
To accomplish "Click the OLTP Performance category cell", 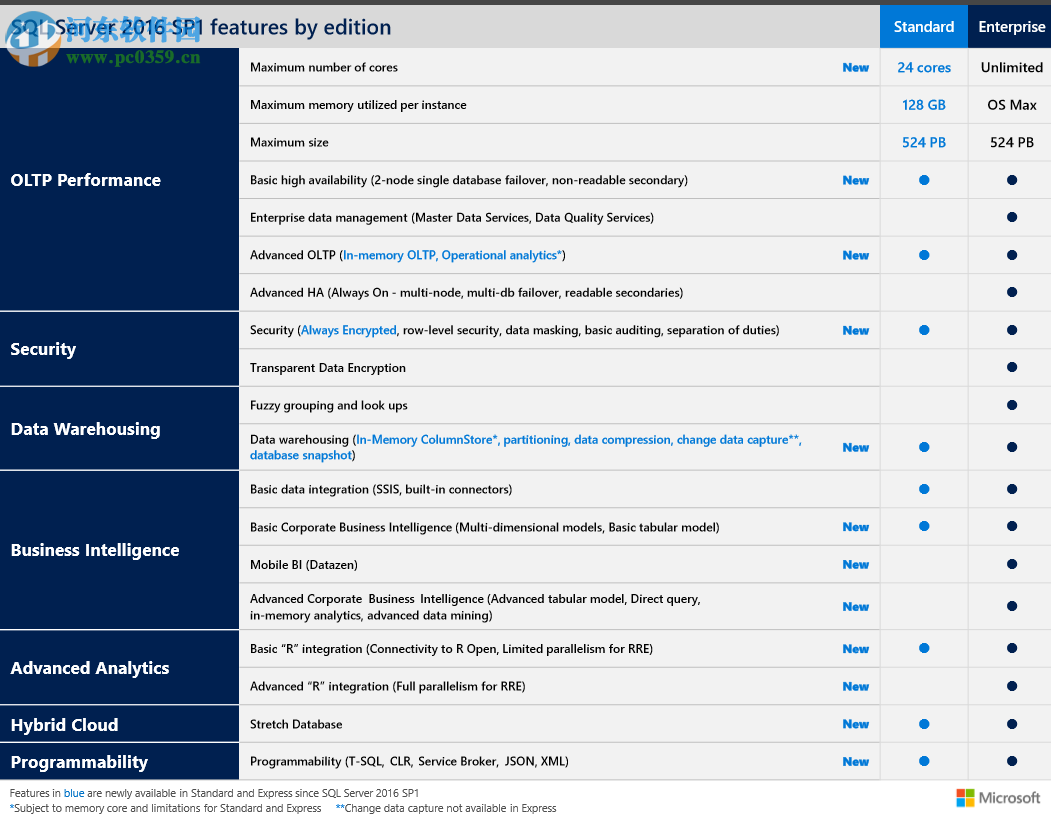I will (x=86, y=180).
